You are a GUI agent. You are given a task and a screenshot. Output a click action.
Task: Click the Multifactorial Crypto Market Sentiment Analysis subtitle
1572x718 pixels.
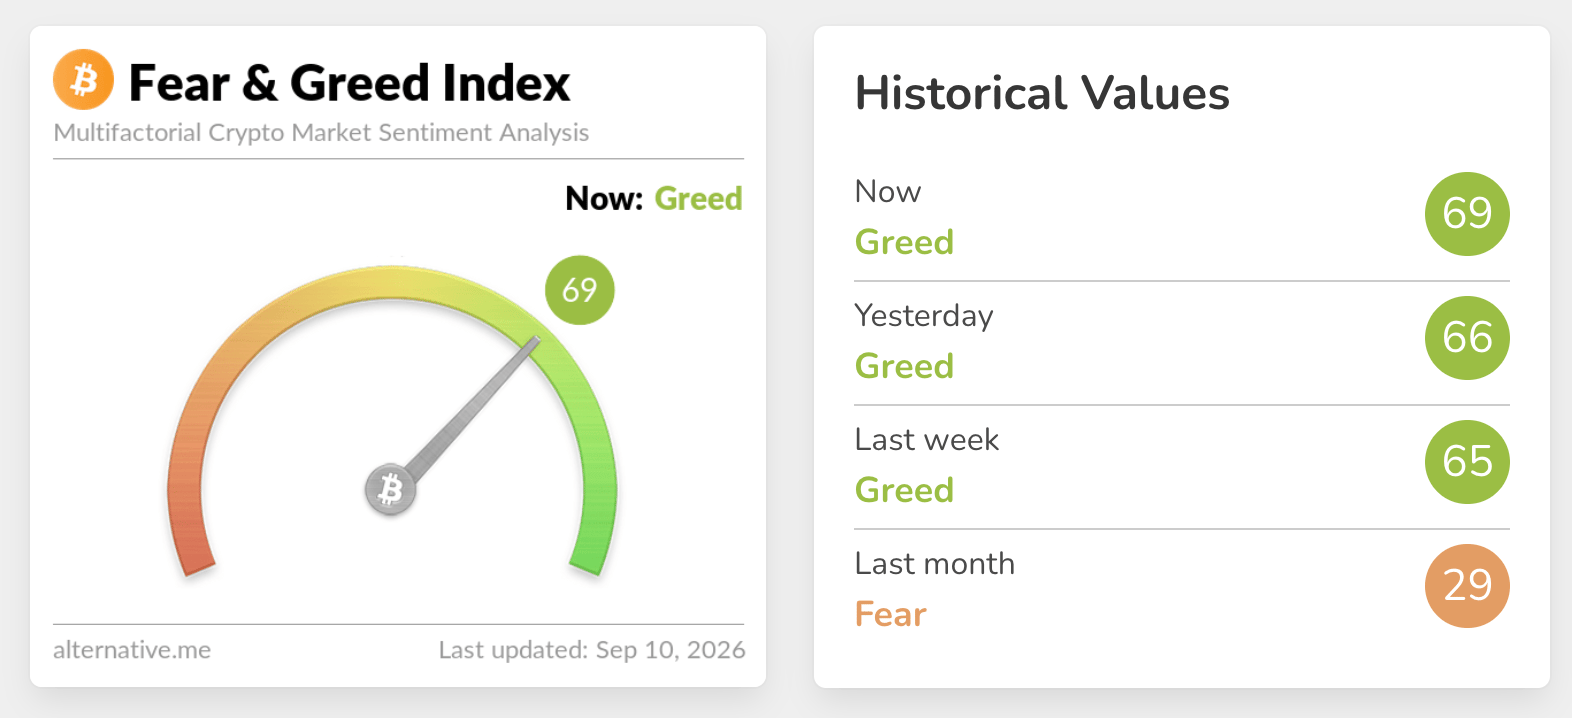[321, 132]
